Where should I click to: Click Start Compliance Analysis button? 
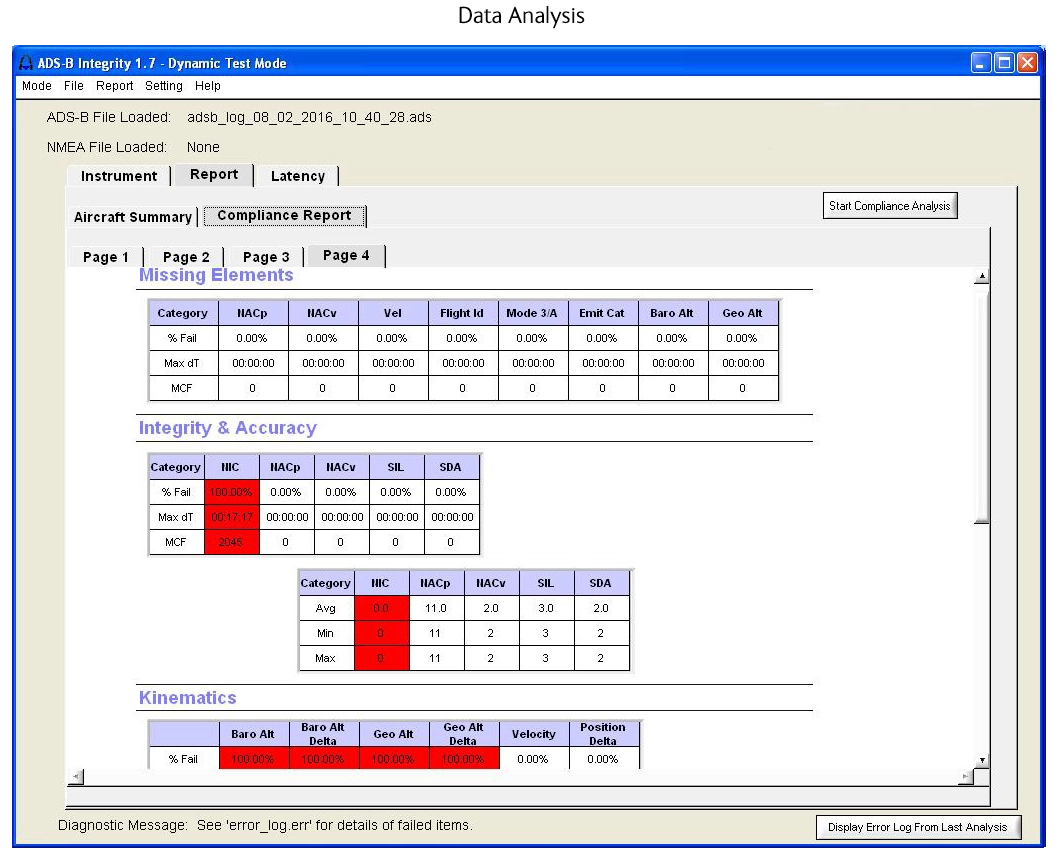[889, 206]
